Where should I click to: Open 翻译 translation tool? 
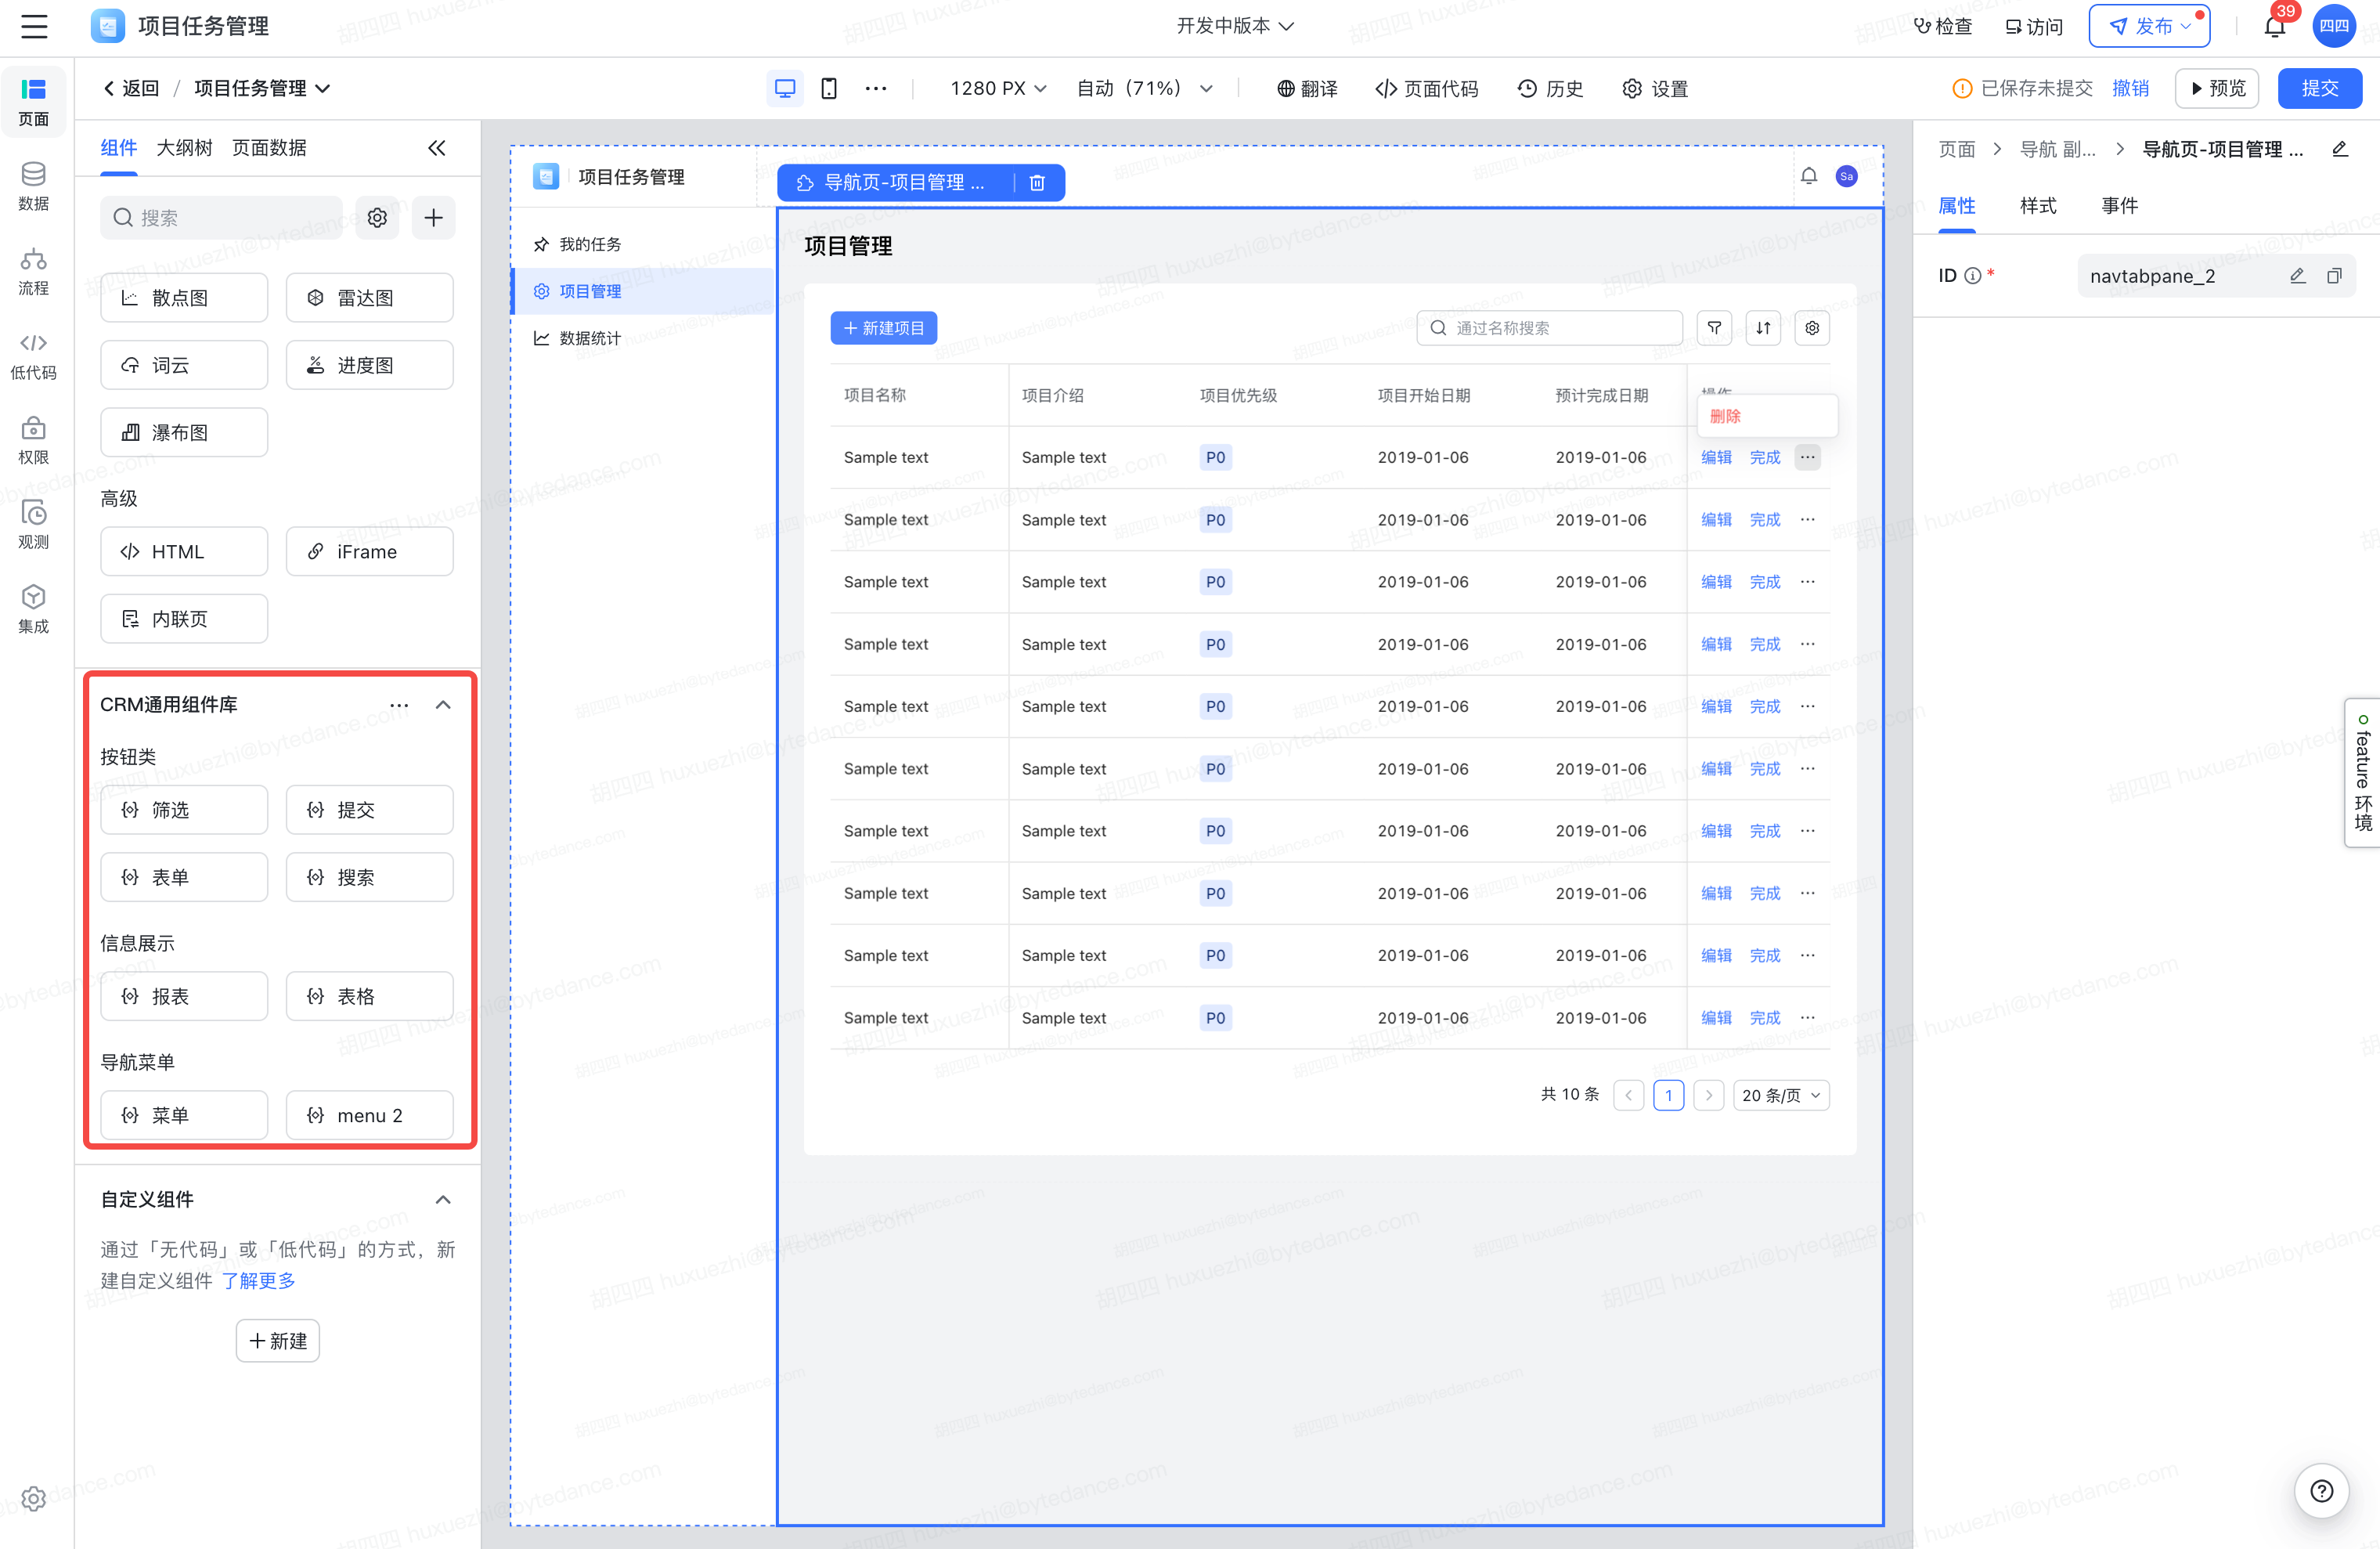tap(1307, 89)
